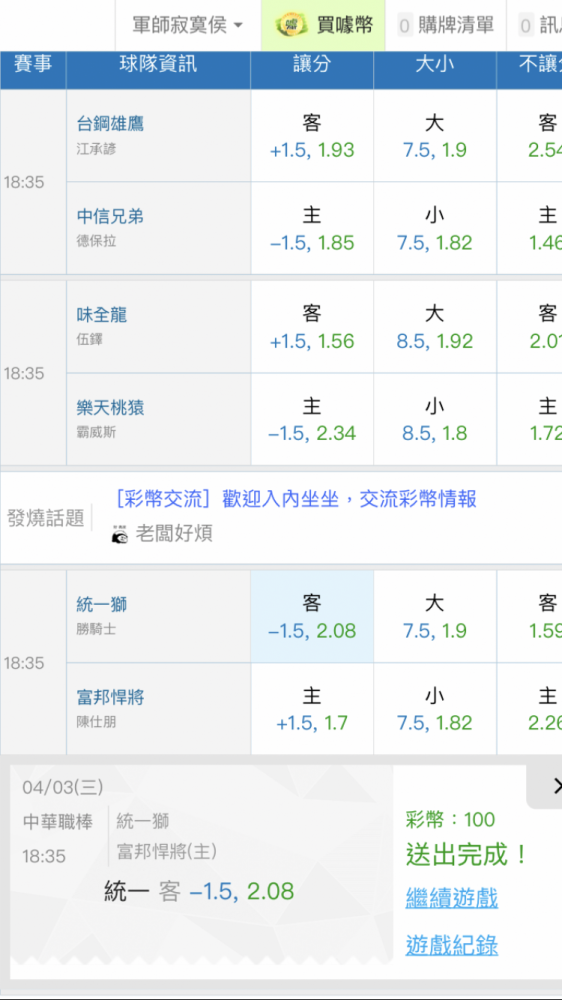Screen dimensions: 562x1000
Task: Select 味全龍 客 +1.5, 1.56 handicap
Action: coord(312,327)
